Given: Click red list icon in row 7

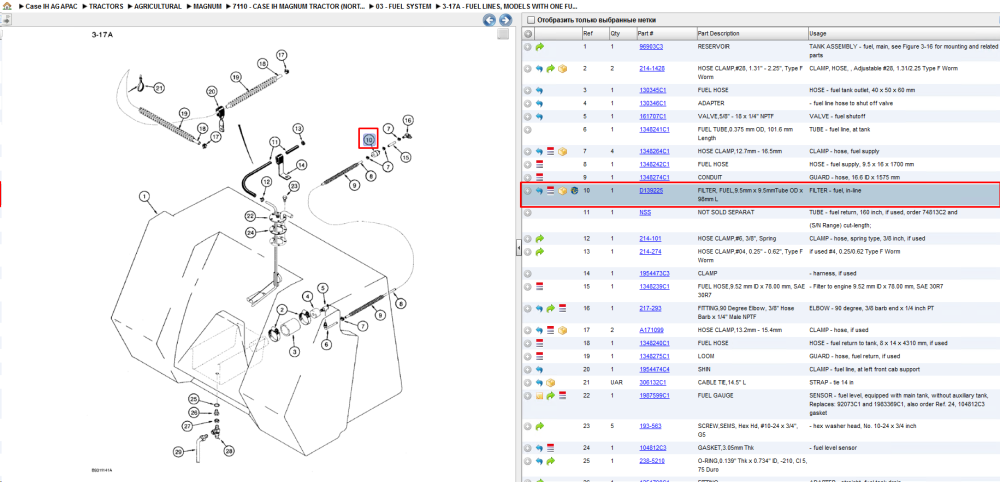Looking at the screenshot, I should point(551,152).
